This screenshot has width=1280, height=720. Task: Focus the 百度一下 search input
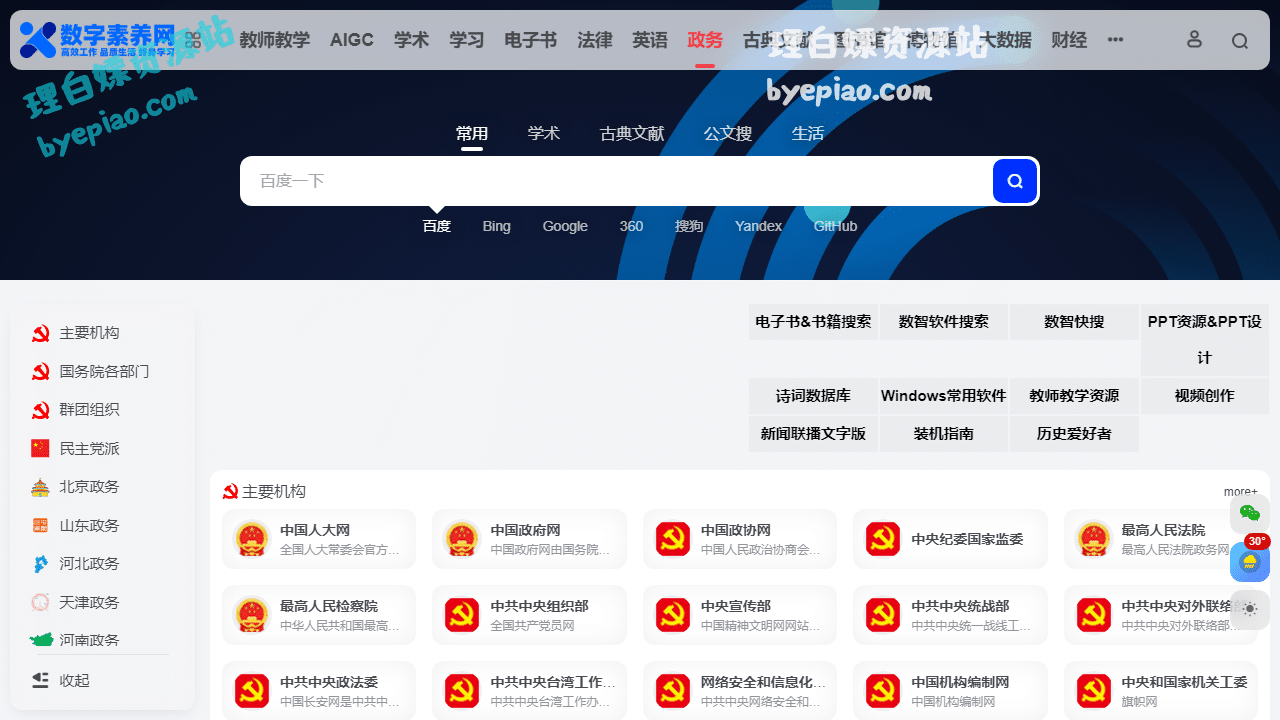click(x=616, y=181)
